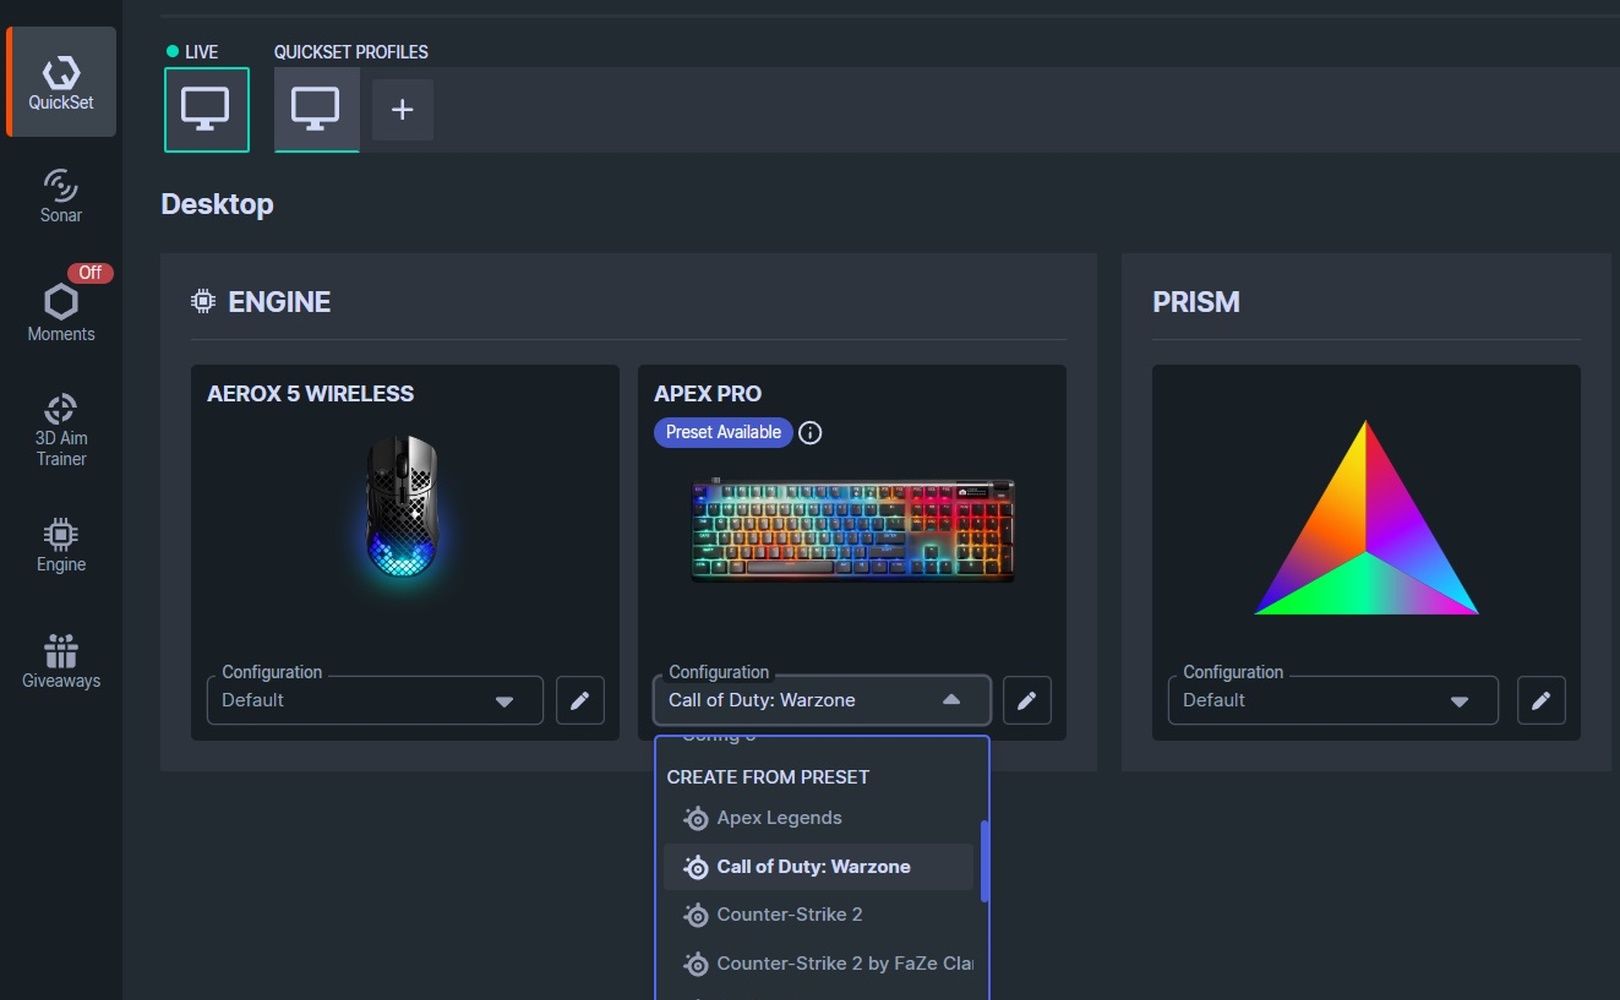1620x1000 pixels.
Task: Collapse the Apex Pro configuration dropdown
Action: click(x=822, y=700)
